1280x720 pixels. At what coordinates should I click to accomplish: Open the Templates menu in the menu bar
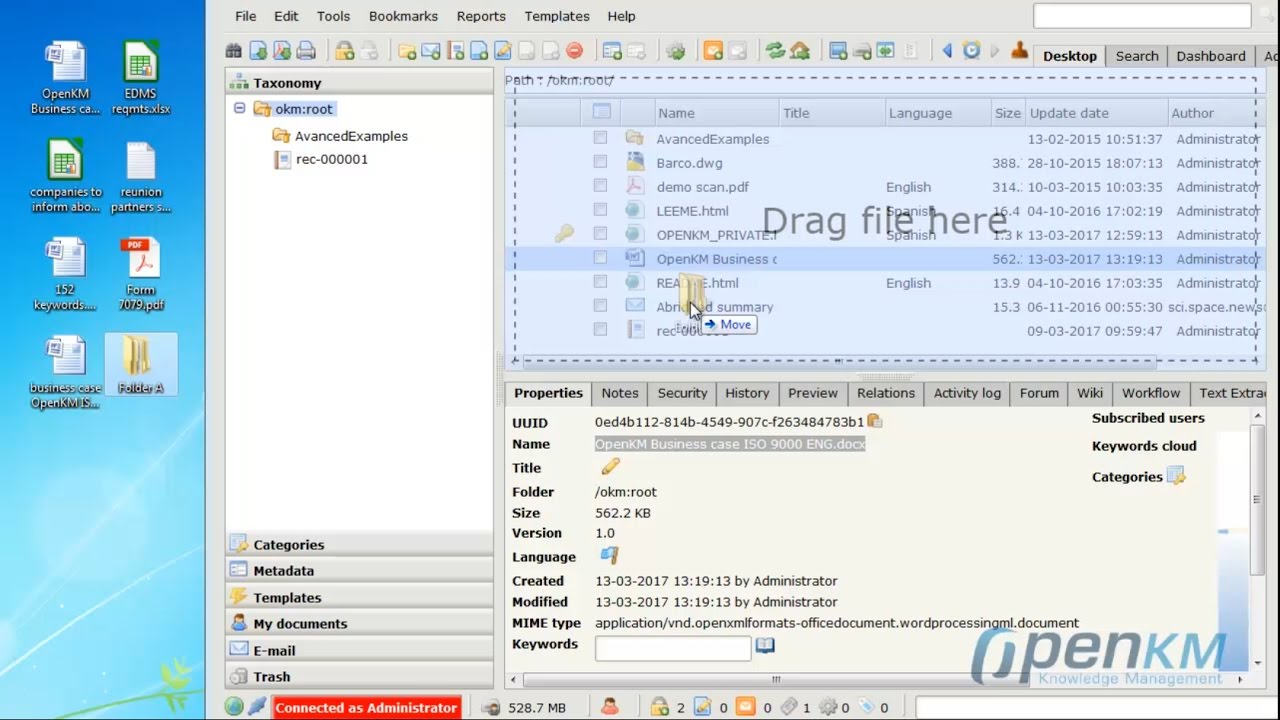click(557, 16)
